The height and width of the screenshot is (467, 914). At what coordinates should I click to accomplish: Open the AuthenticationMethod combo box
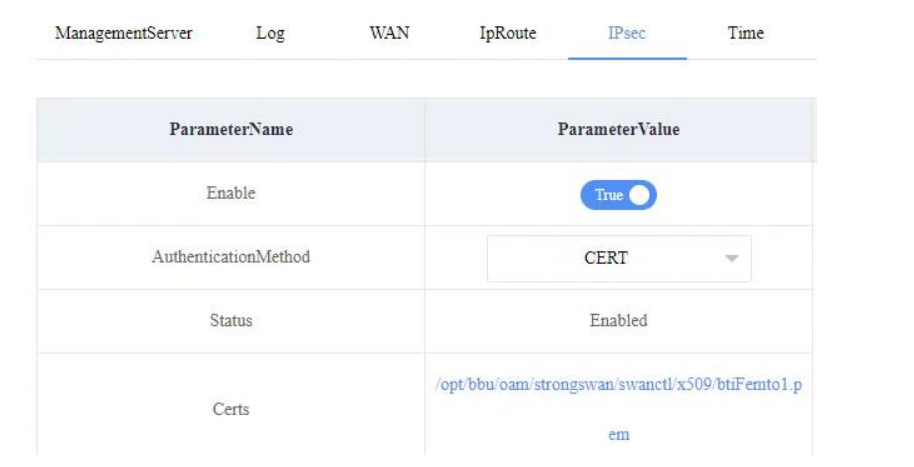pyautogui.click(x=618, y=258)
